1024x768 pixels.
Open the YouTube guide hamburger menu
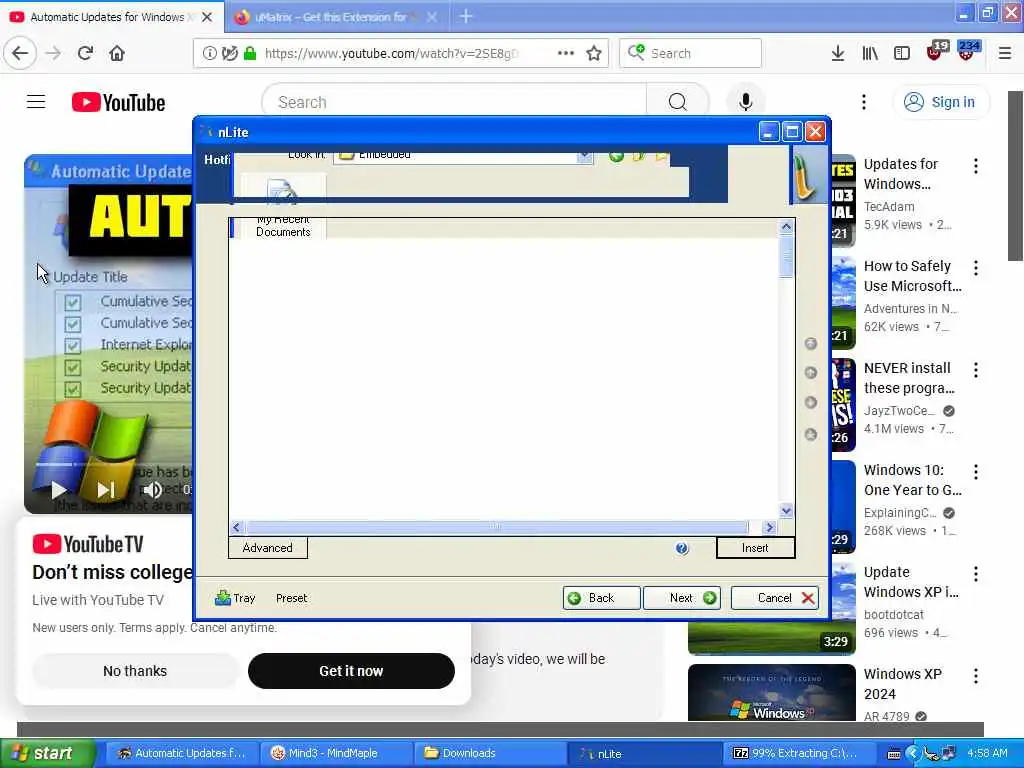pos(36,102)
